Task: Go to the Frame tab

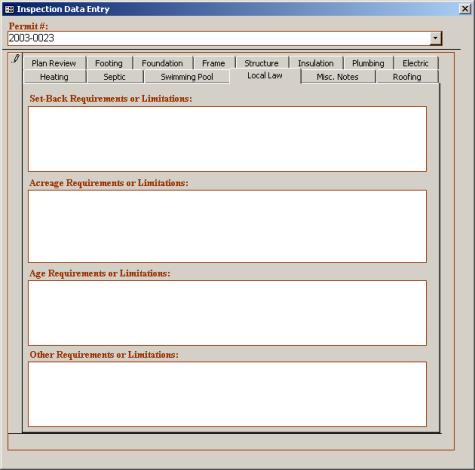Action: tap(213, 63)
